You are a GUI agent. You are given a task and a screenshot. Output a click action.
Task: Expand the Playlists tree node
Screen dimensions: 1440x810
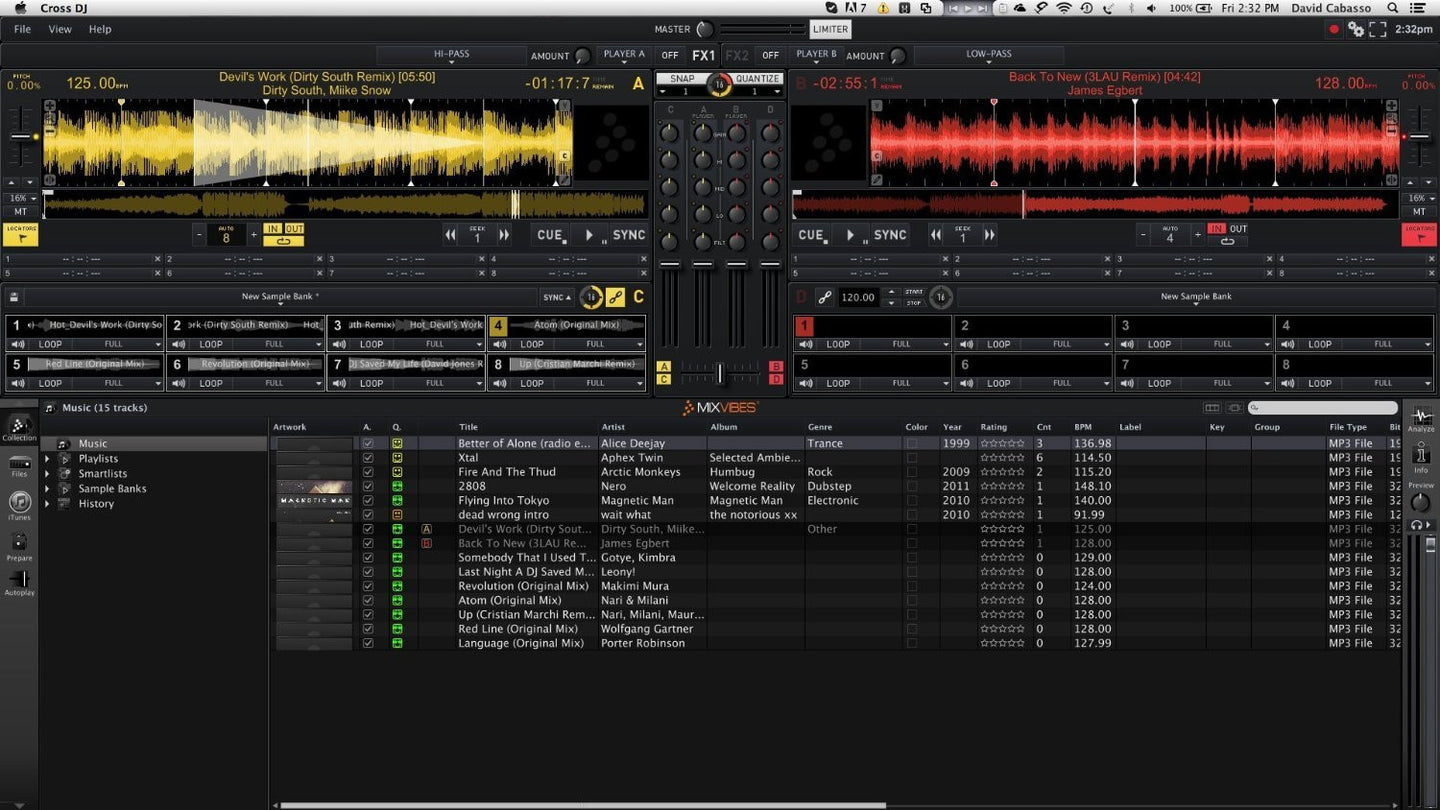tap(47, 459)
